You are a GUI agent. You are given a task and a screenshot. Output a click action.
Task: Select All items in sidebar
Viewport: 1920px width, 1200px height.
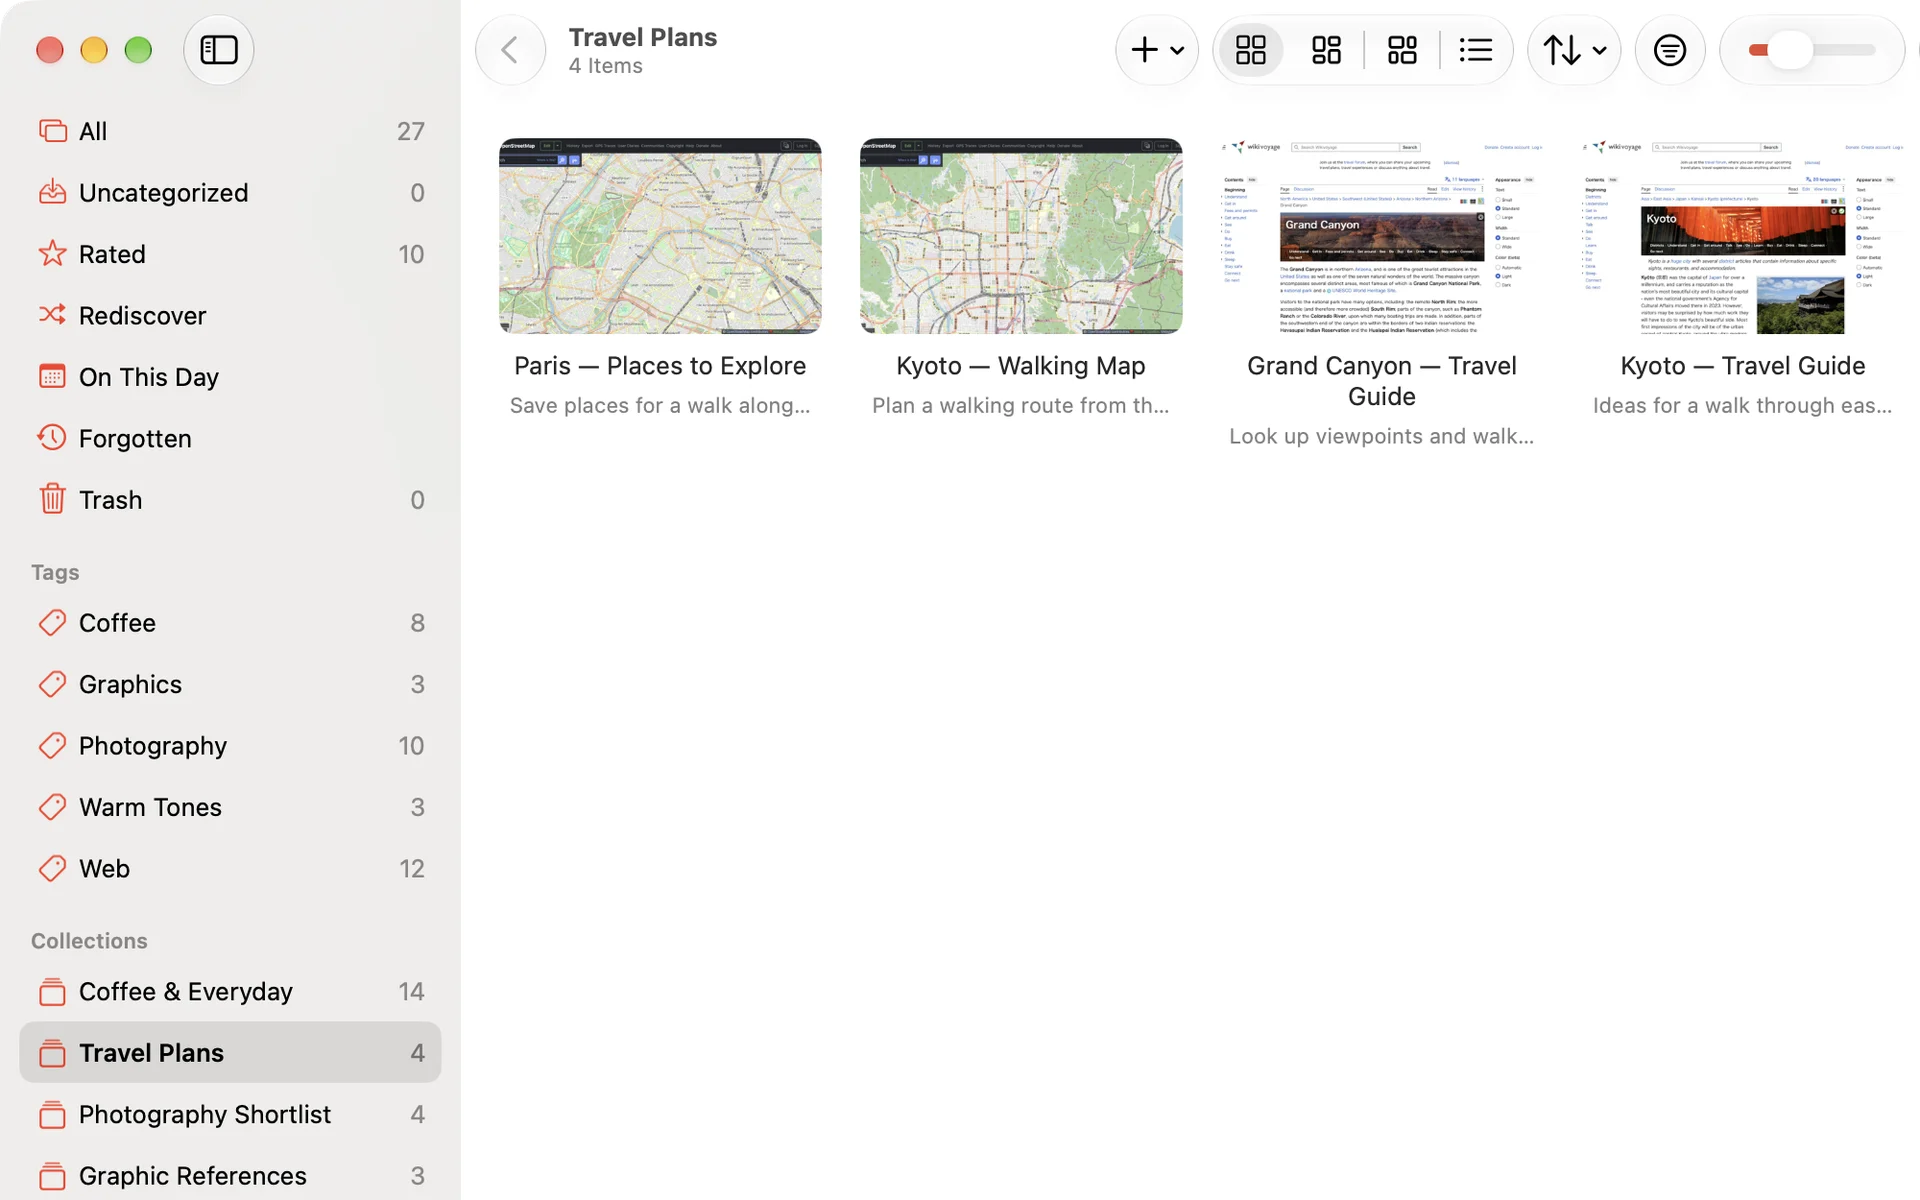230,131
